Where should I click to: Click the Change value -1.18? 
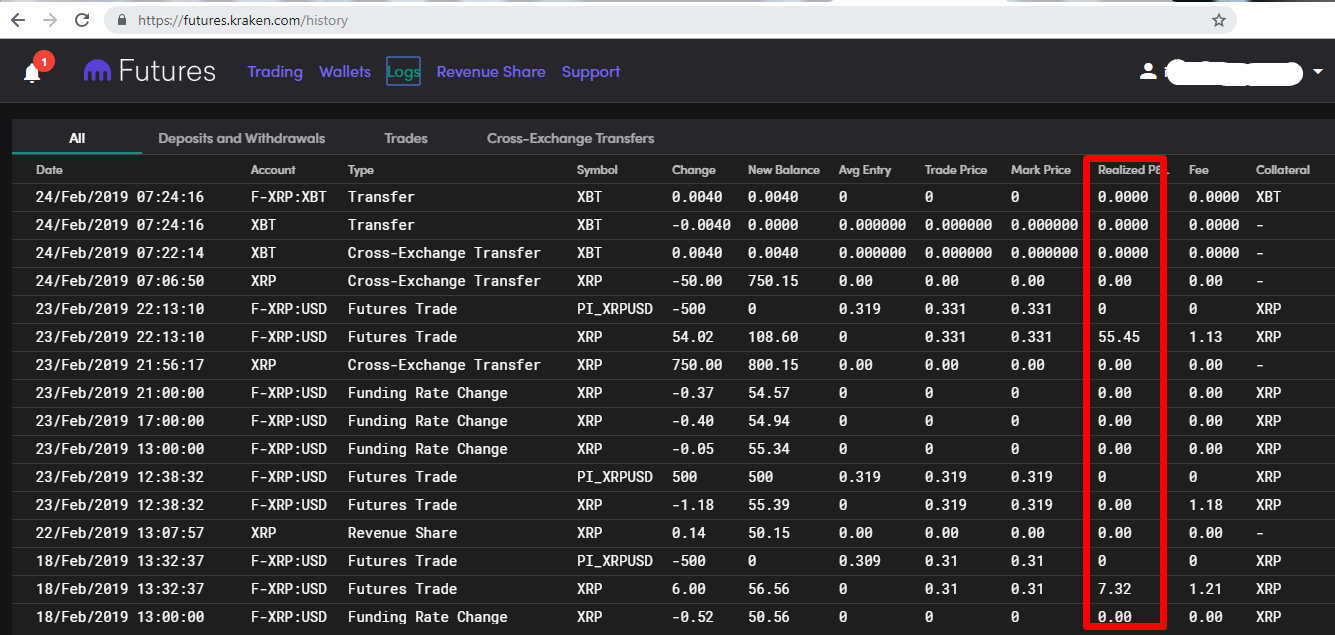click(x=693, y=505)
